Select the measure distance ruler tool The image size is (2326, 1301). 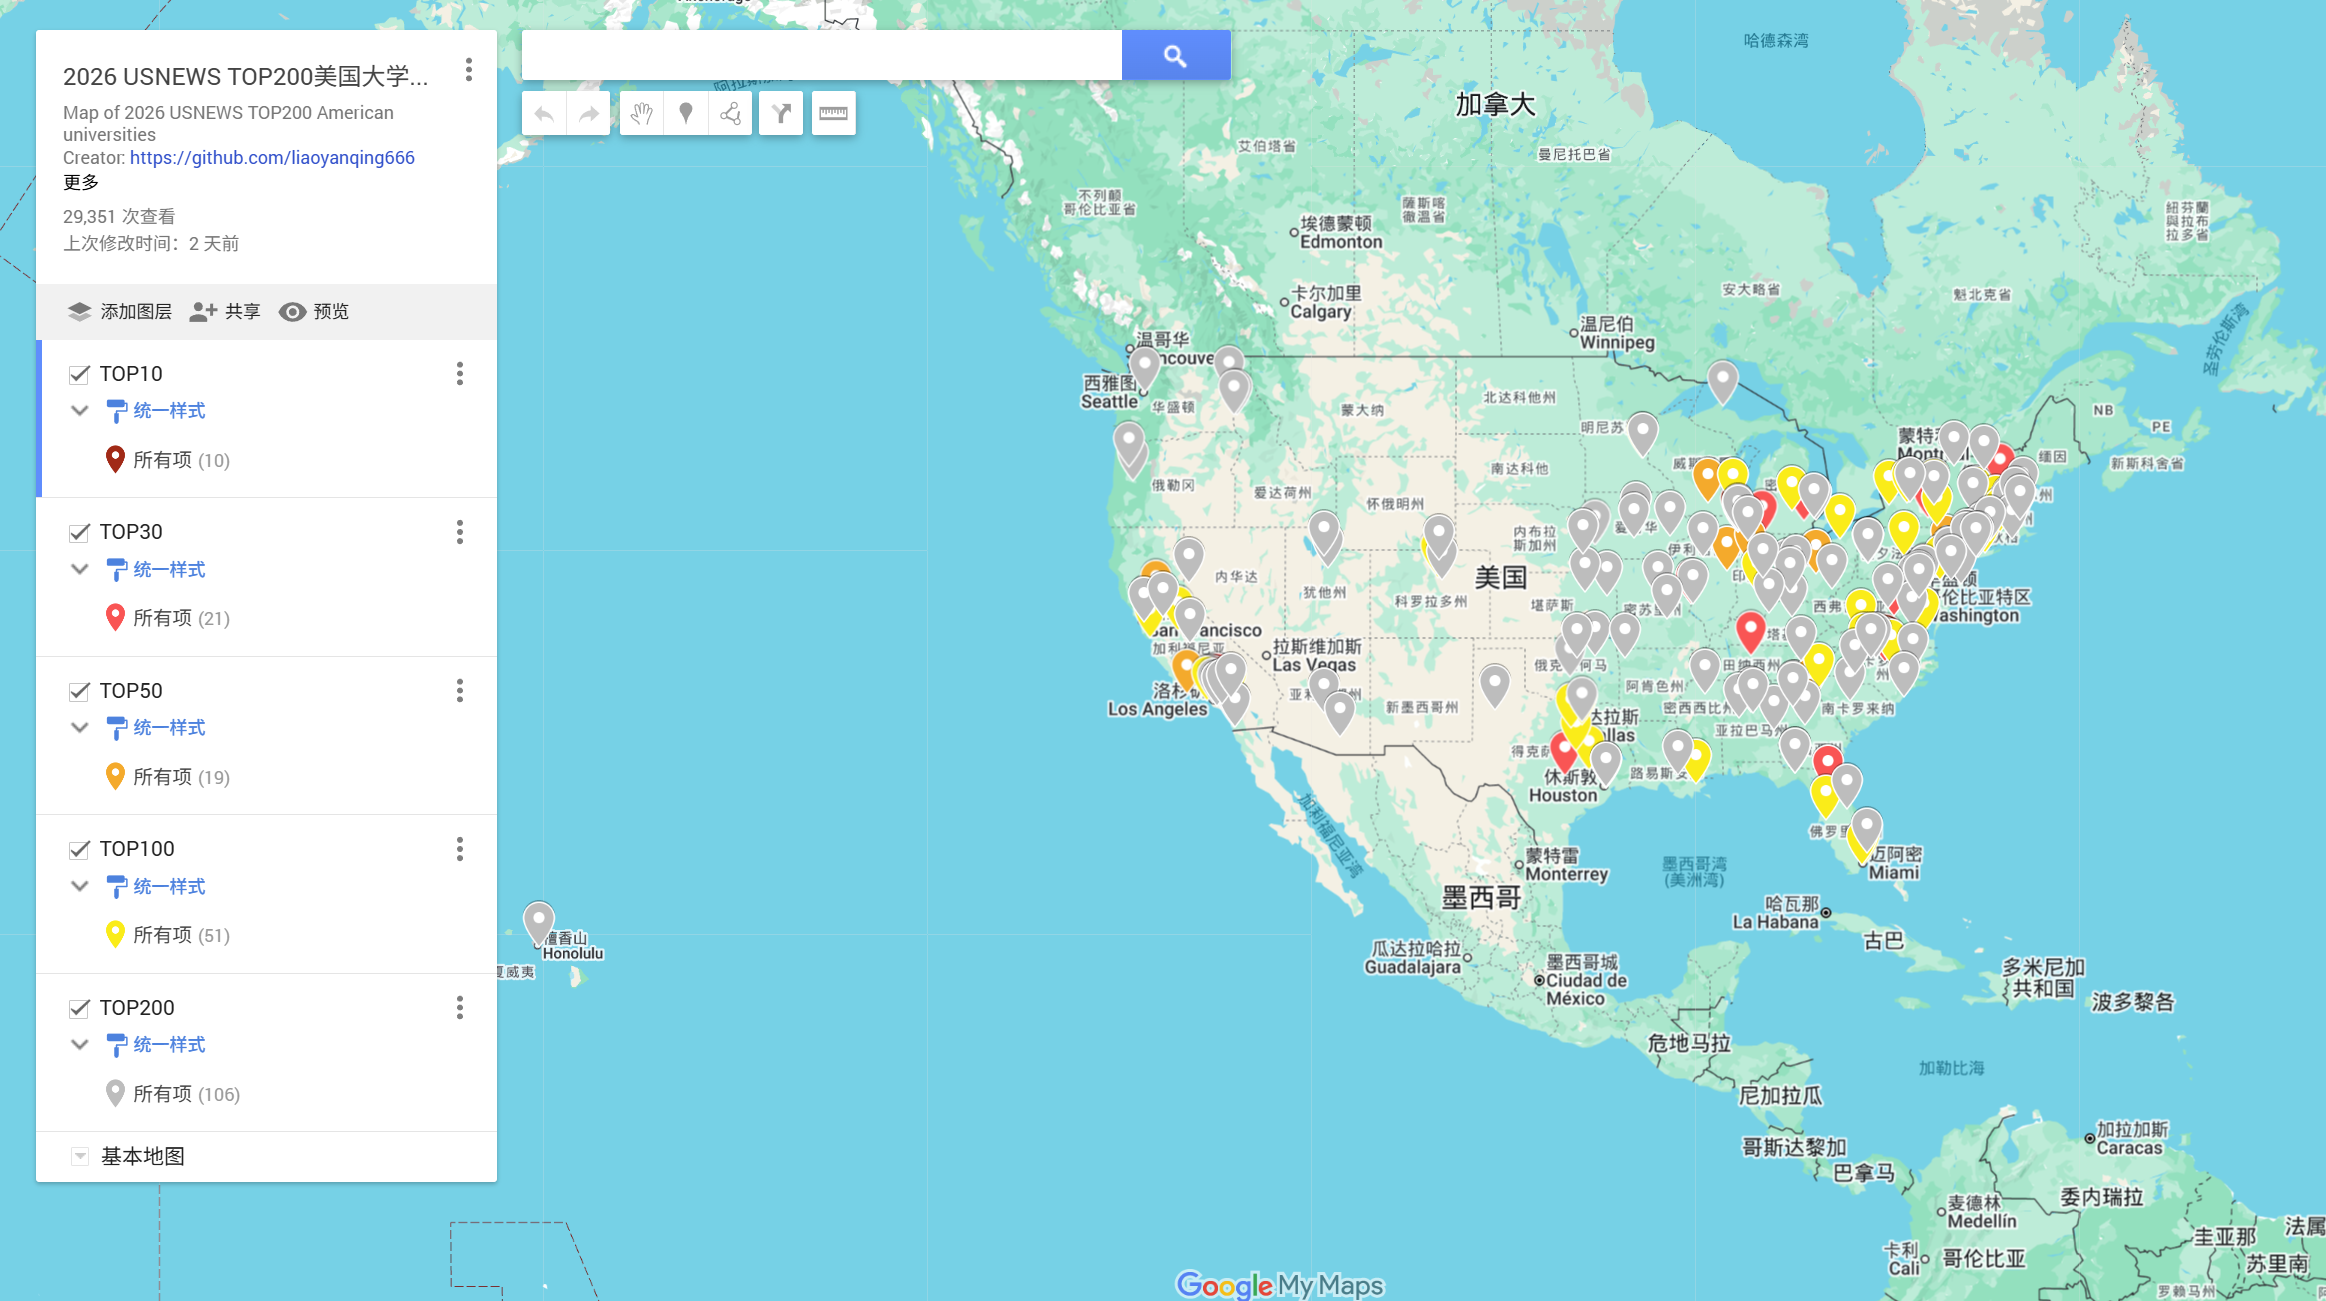[833, 113]
